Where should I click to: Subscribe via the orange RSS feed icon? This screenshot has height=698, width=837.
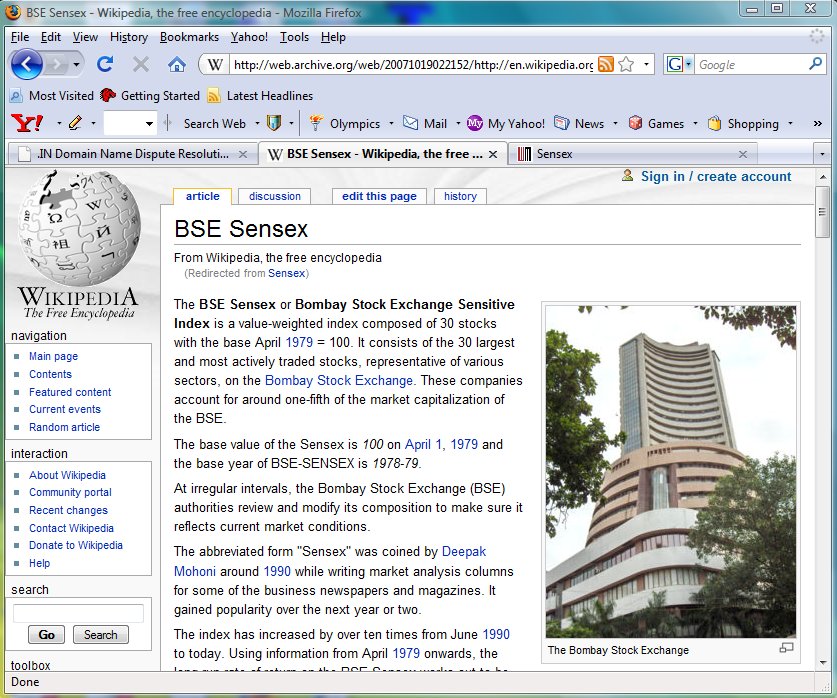pyautogui.click(x=605, y=65)
